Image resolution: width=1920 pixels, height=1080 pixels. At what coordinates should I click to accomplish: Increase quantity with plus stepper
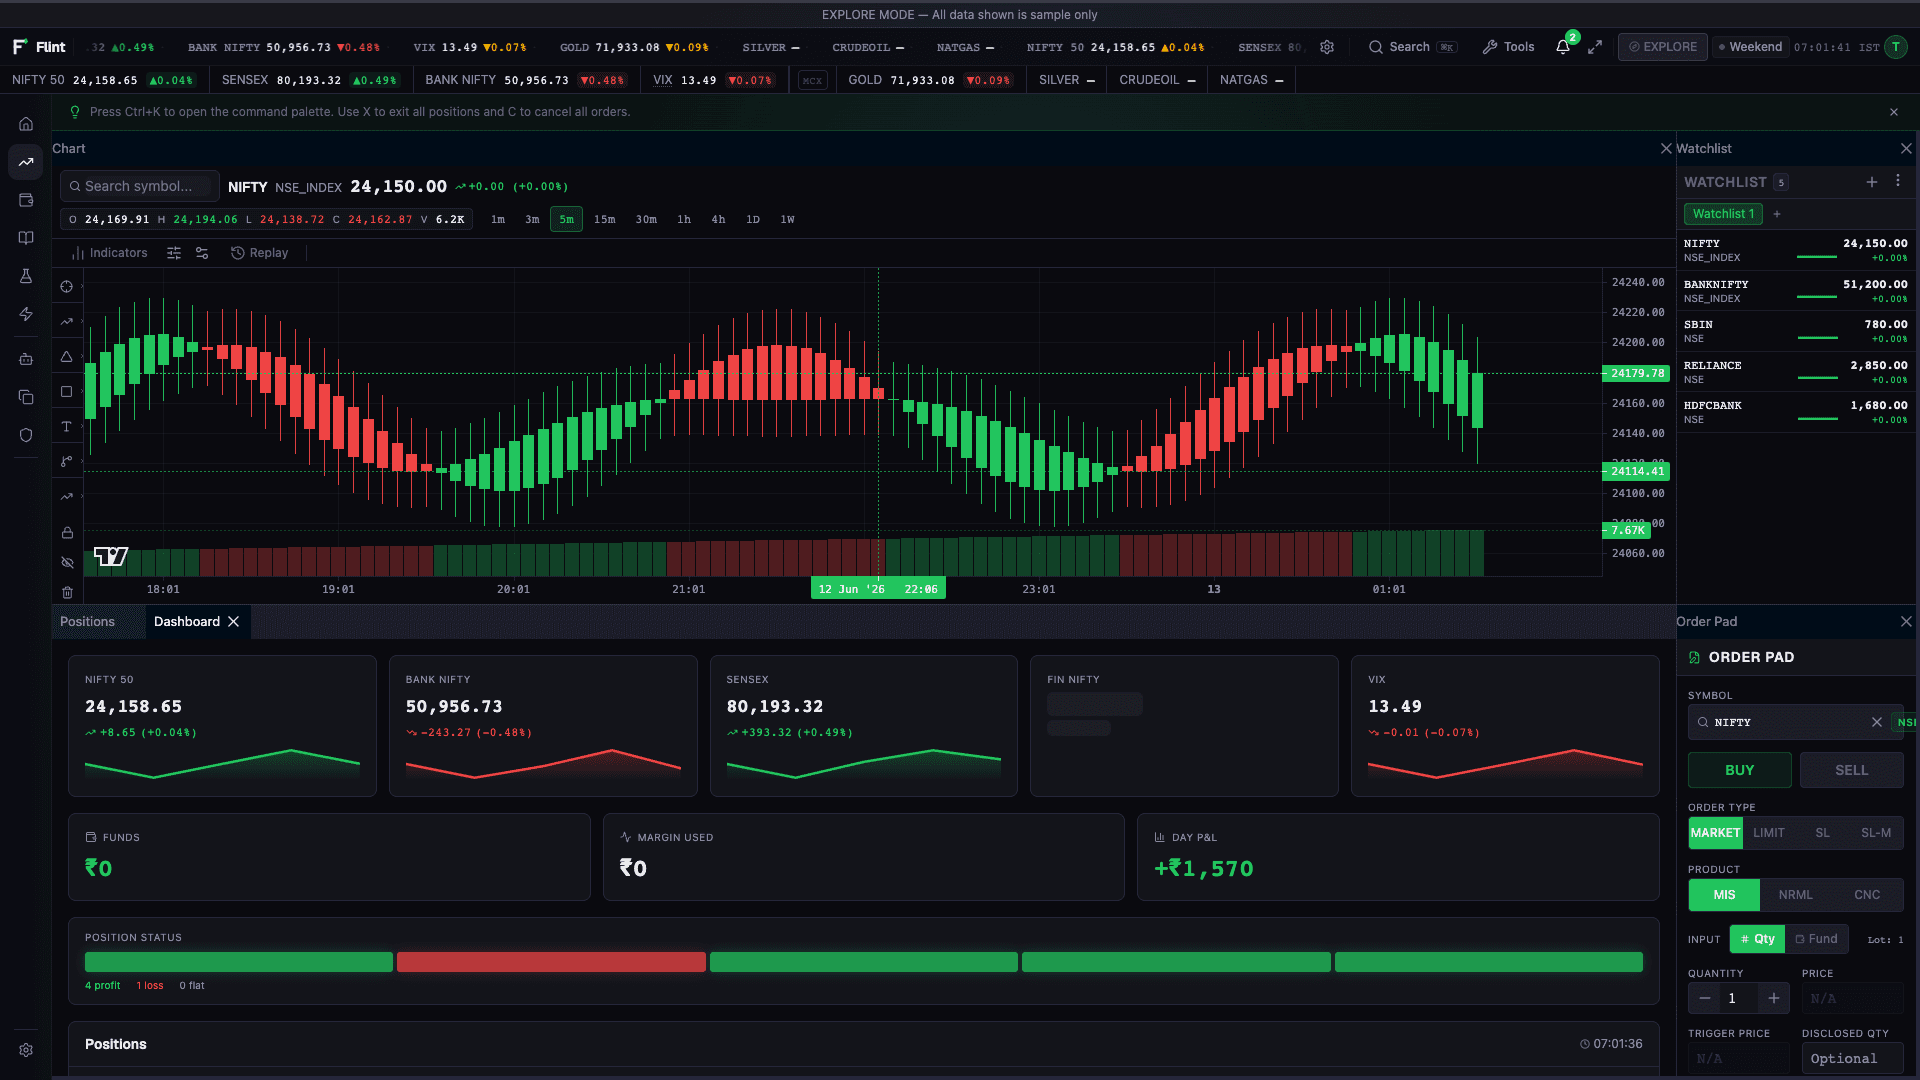(x=1773, y=998)
